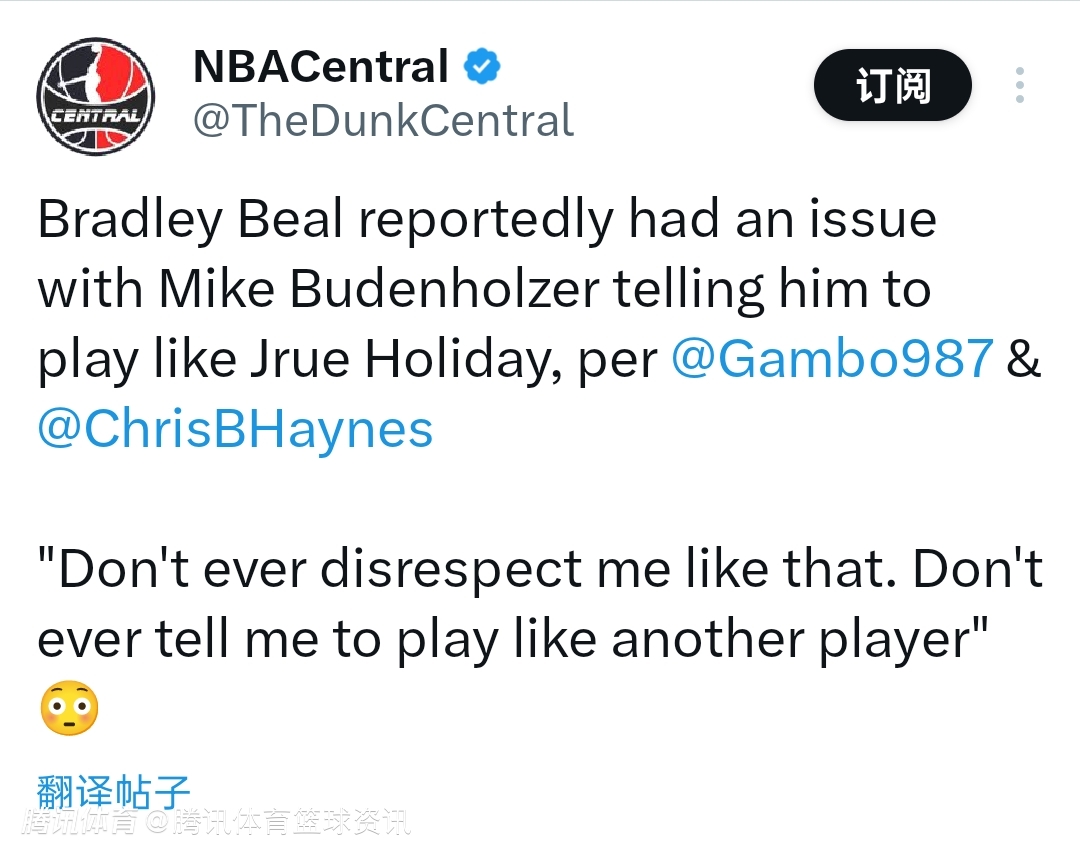The image size is (1080, 855).
Task: Open the three-dot more options menu
Action: pyautogui.click(x=1019, y=86)
